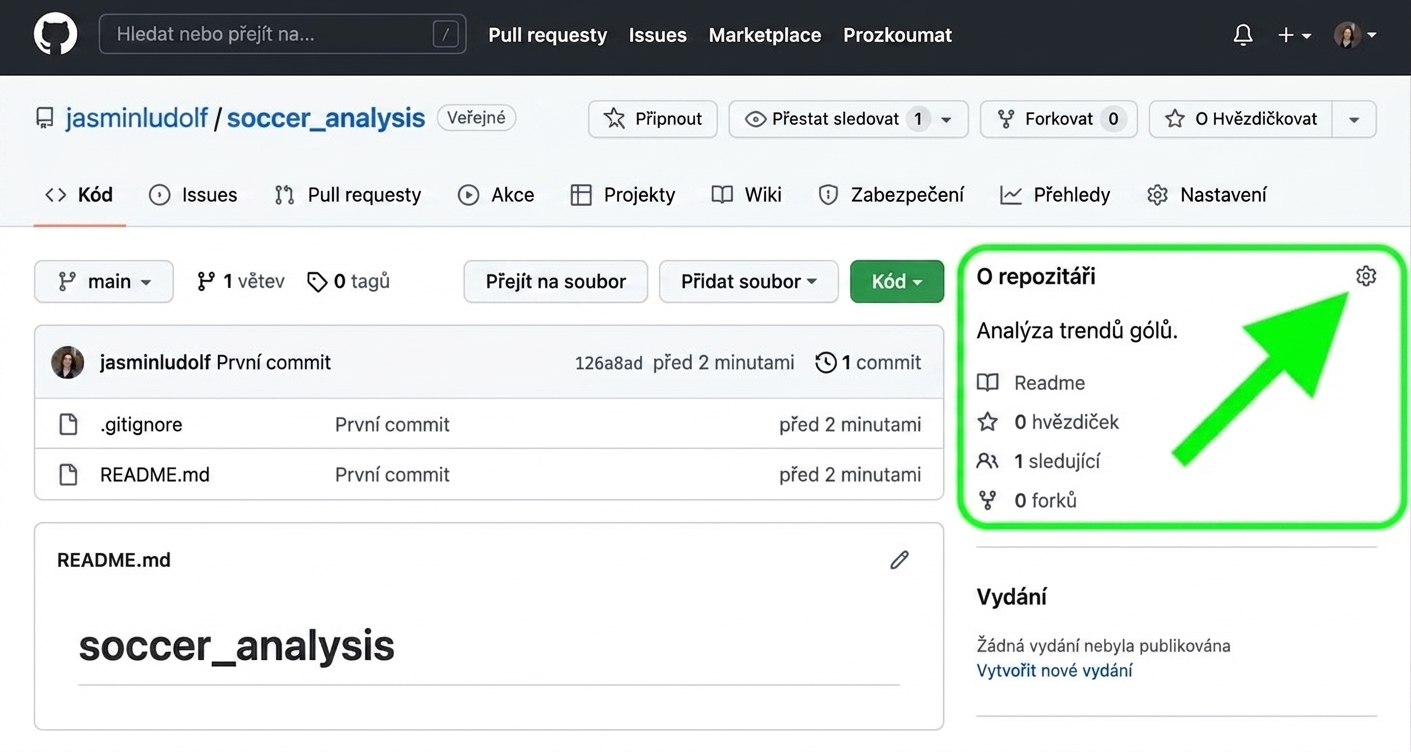Click the .gitignore file icon
This screenshot has height=752, width=1411.
[68, 424]
